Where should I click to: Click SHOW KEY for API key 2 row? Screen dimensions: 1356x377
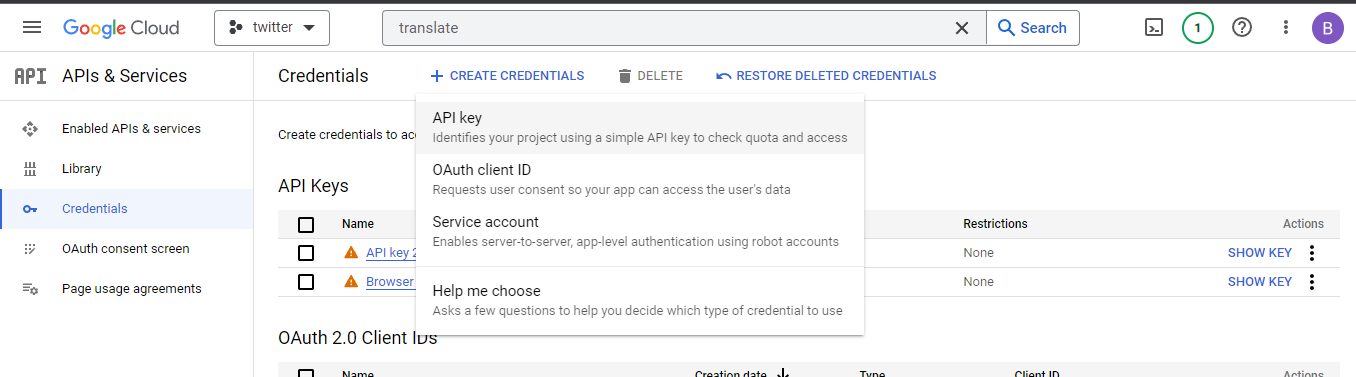[1259, 253]
